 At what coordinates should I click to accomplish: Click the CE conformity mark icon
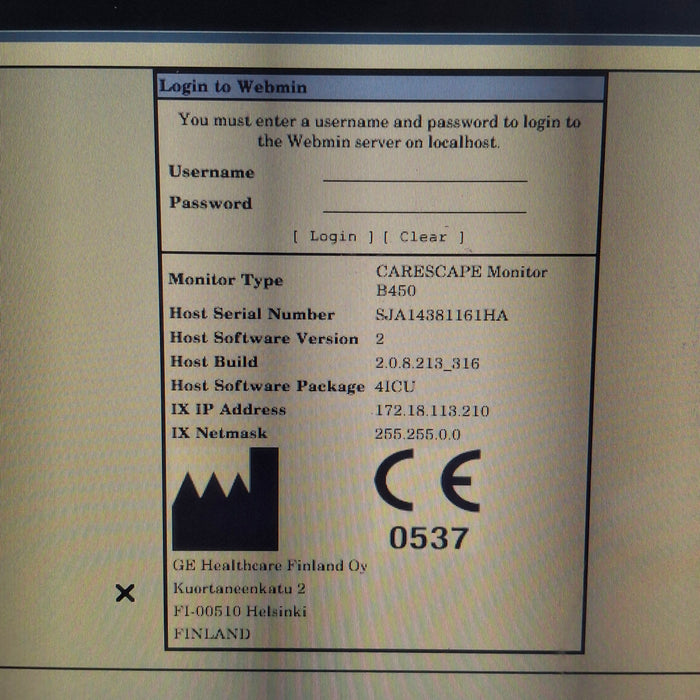coord(428,480)
